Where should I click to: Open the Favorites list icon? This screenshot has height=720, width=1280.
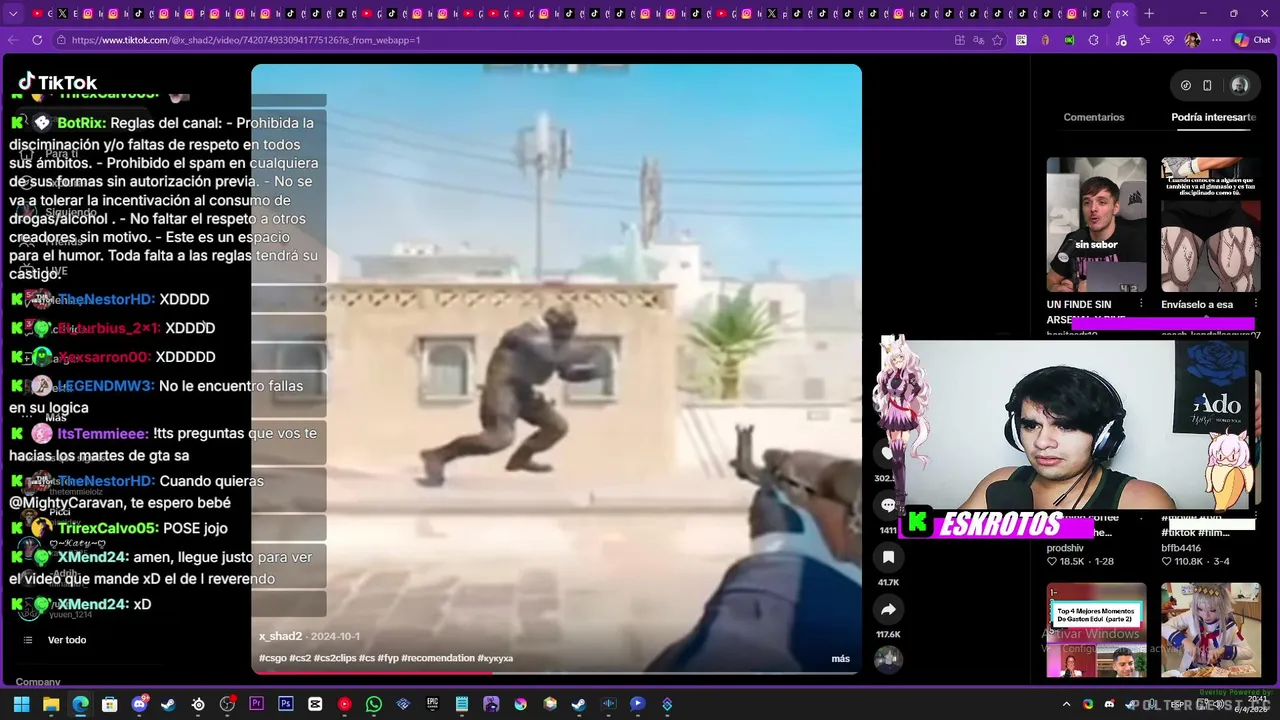click(x=1144, y=40)
